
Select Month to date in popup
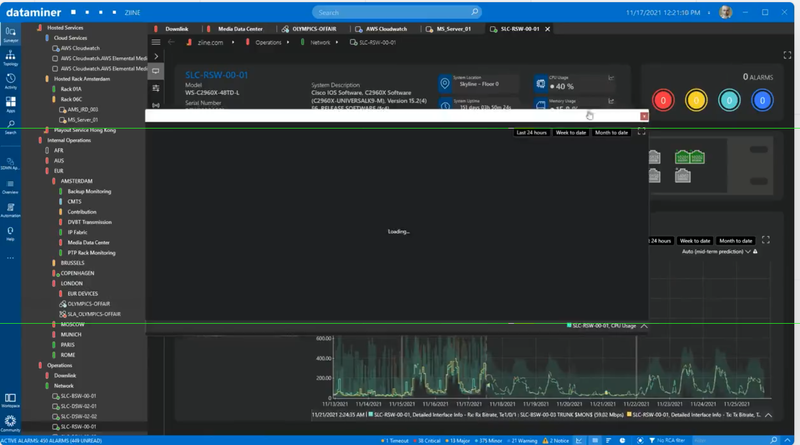click(611, 133)
